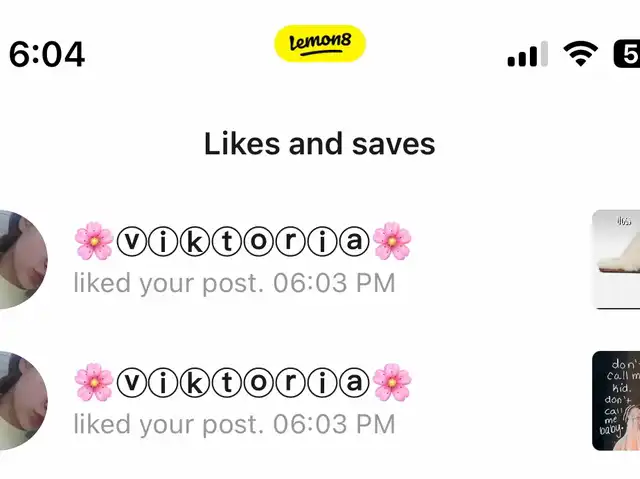This screenshot has width=640, height=479.
Task: Select second liked your post notification text
Action: 234,424
